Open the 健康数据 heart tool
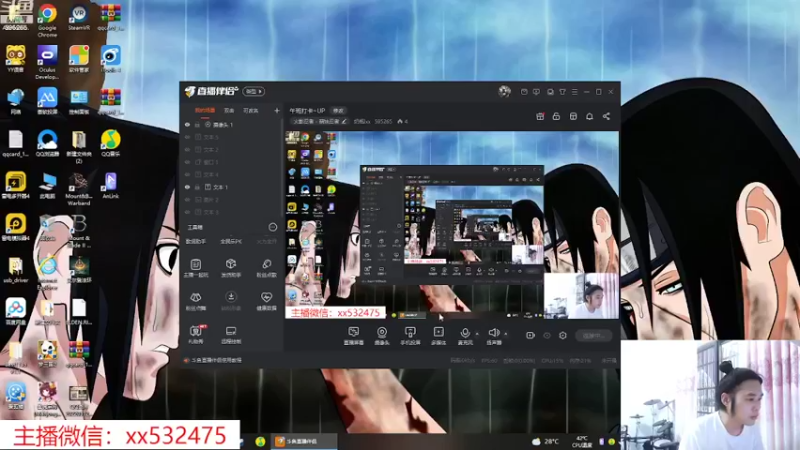This screenshot has height=450, width=800. point(266,301)
